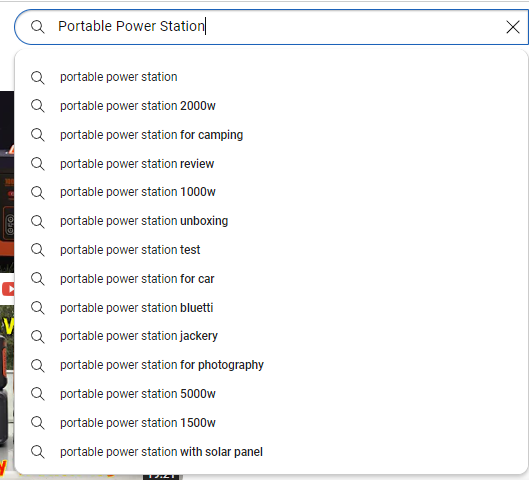The width and height of the screenshot is (529, 480).
Task: Select suggestion 'portable power station 2000w'
Action: [x=271, y=106]
